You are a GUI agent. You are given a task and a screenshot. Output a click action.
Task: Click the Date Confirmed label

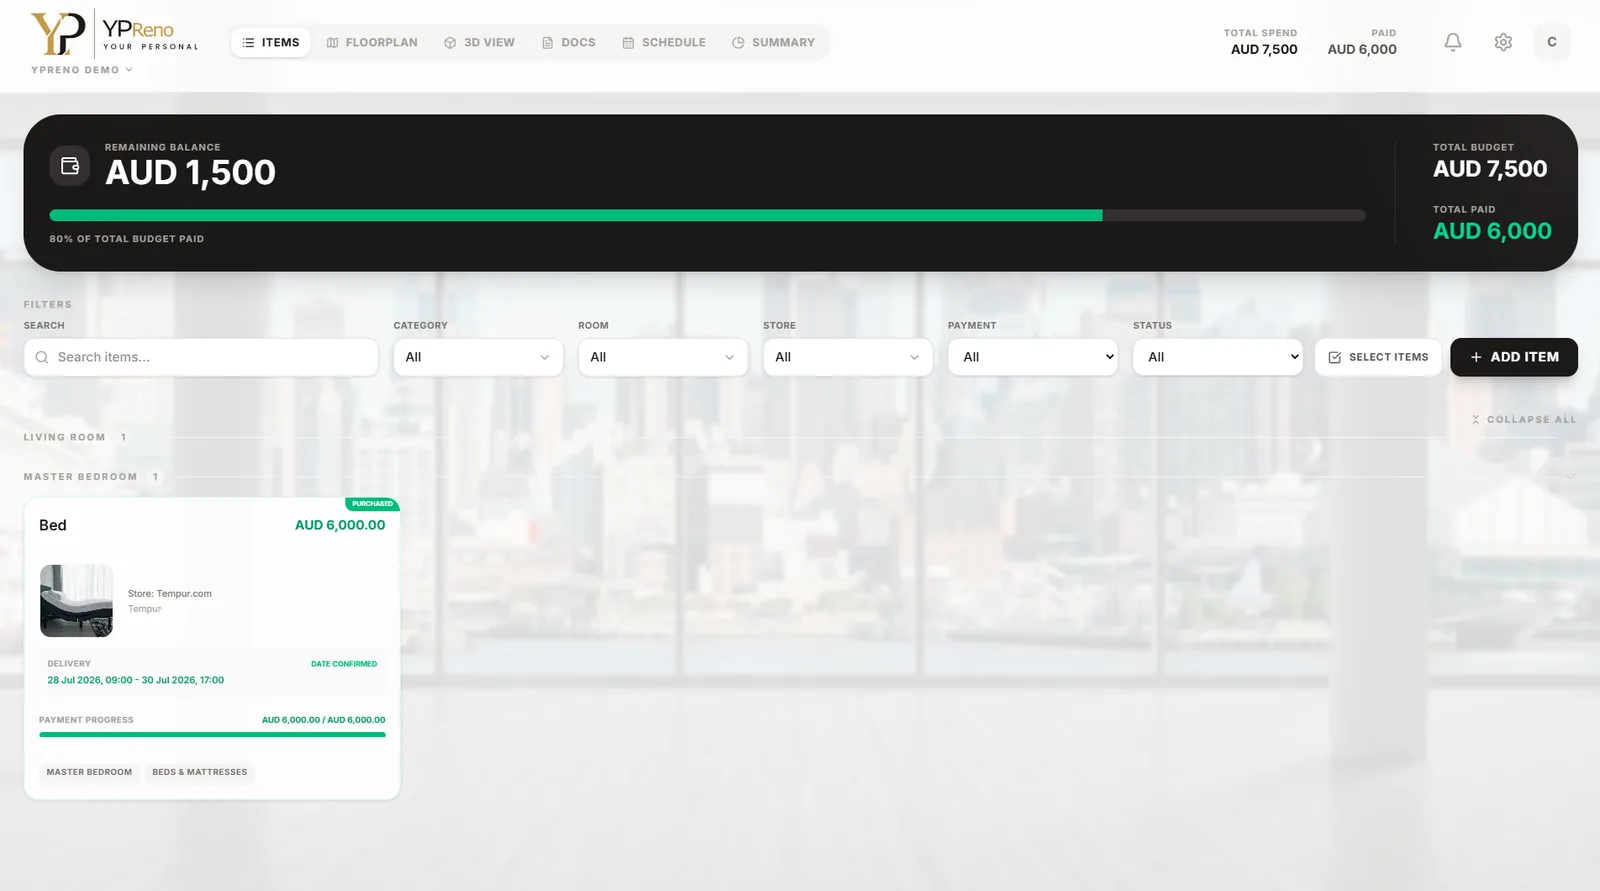344,664
